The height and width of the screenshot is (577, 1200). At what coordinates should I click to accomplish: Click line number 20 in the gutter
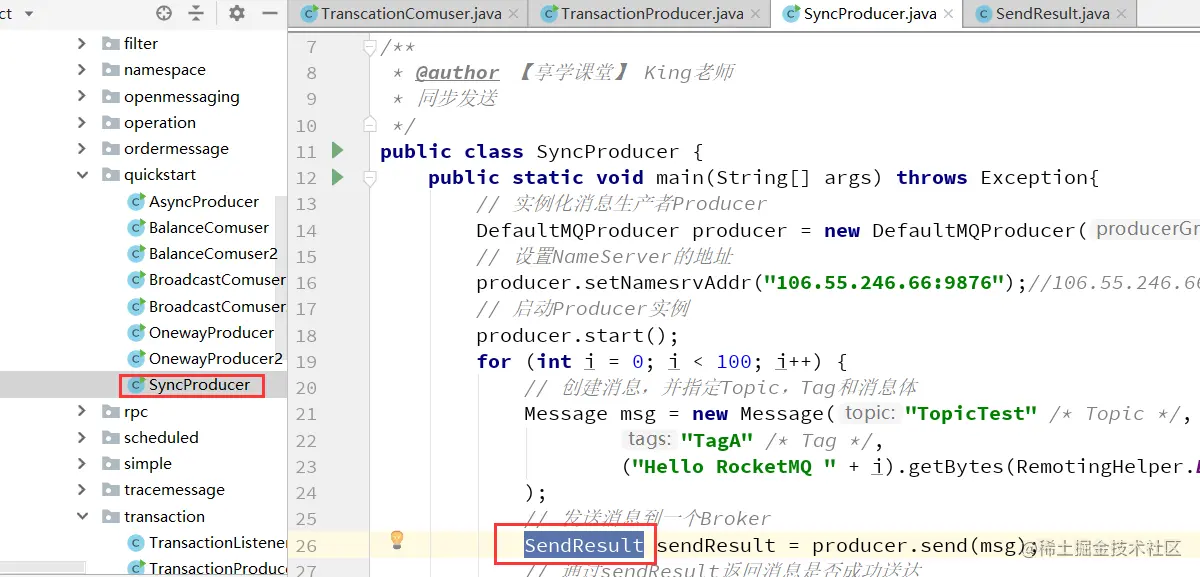pos(306,388)
